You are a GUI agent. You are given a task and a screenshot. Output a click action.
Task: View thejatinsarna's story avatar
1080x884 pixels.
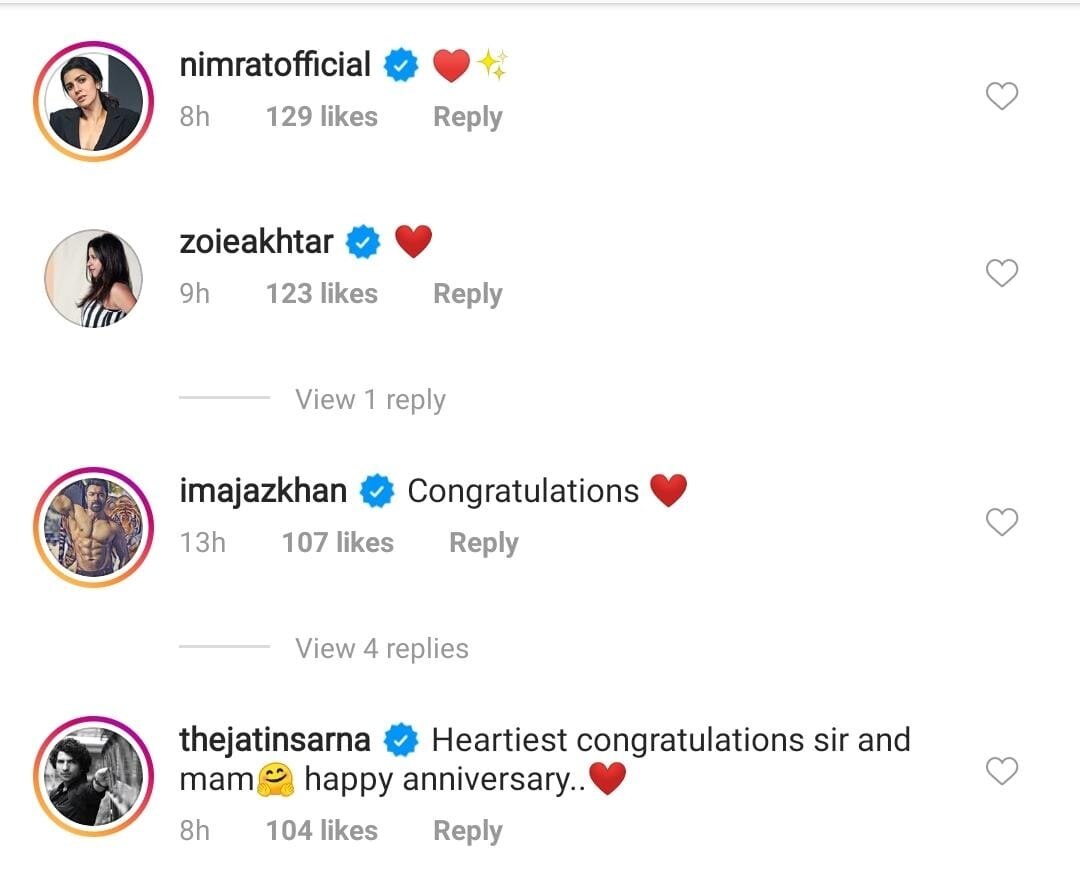coord(94,776)
